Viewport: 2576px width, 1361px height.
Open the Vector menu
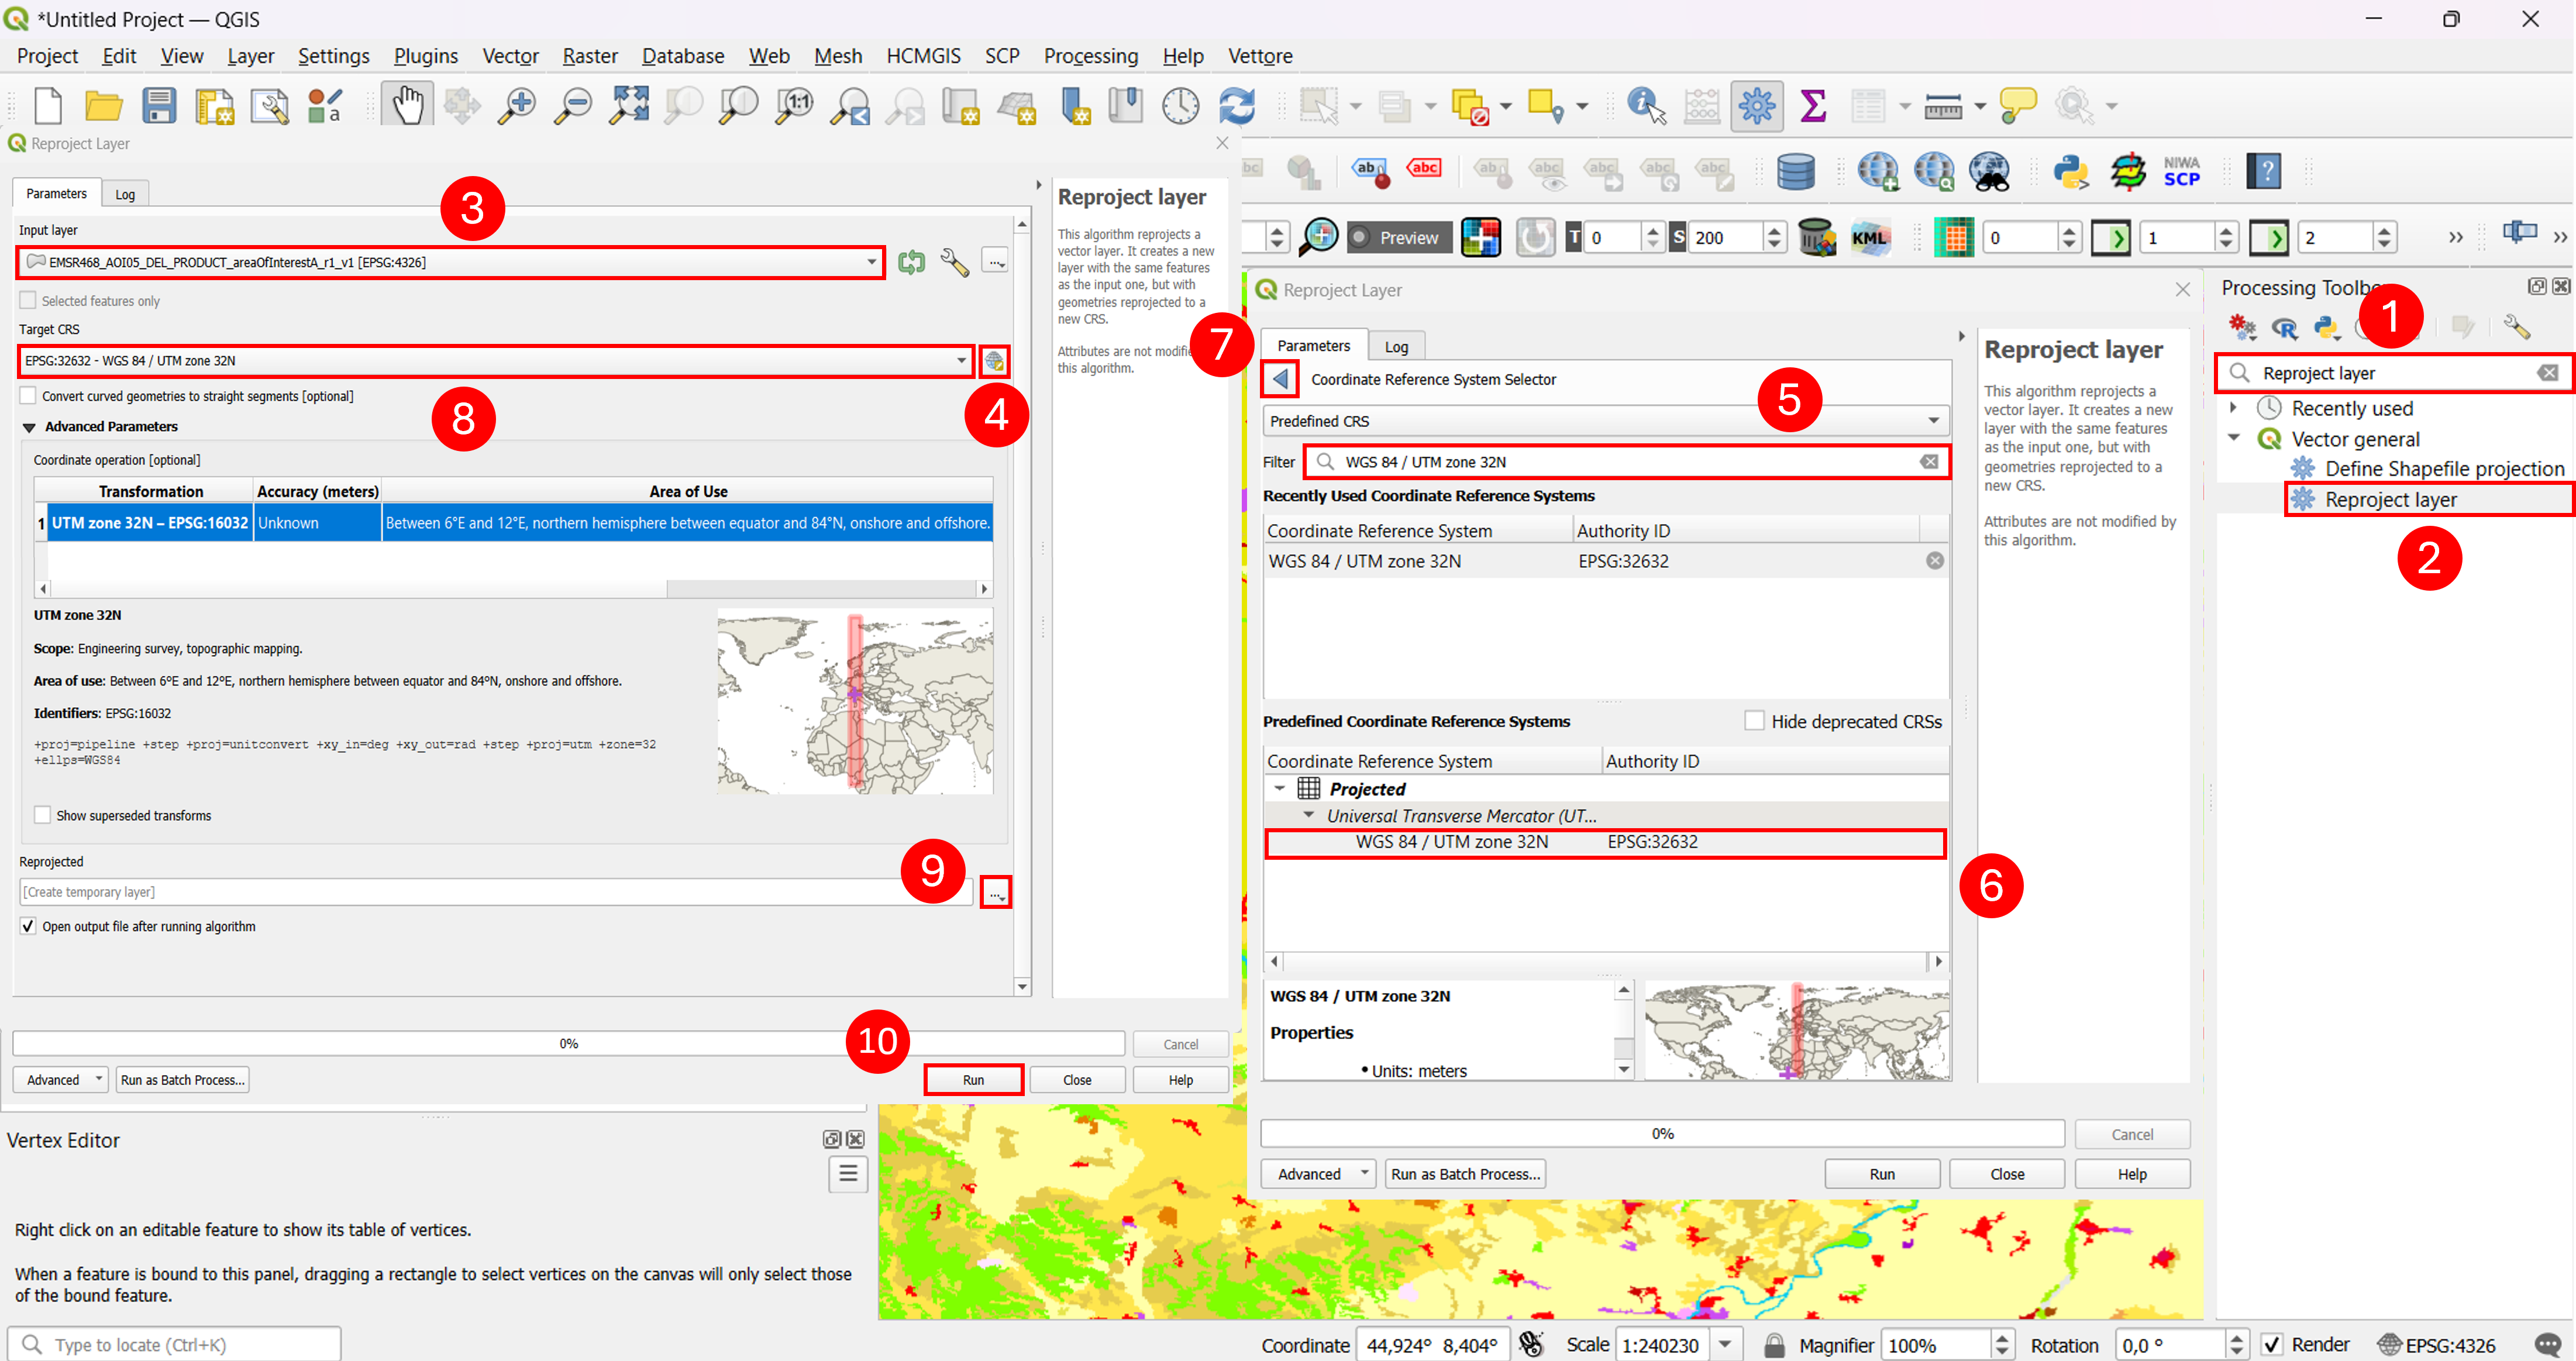510,56
